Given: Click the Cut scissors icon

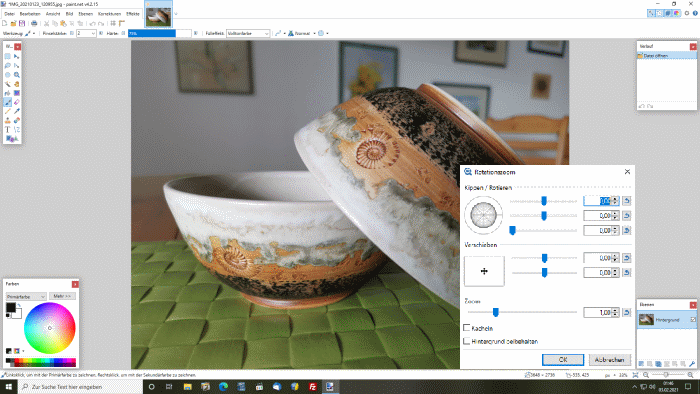Looking at the screenshot, I should (x=46, y=23).
